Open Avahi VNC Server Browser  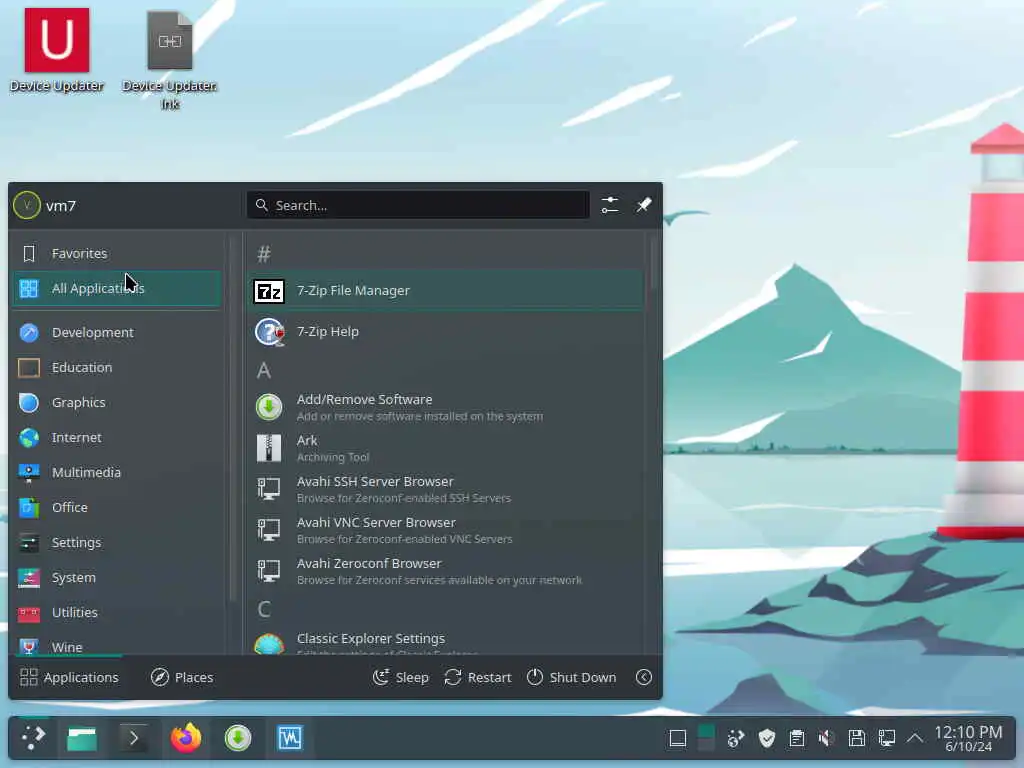point(446,530)
